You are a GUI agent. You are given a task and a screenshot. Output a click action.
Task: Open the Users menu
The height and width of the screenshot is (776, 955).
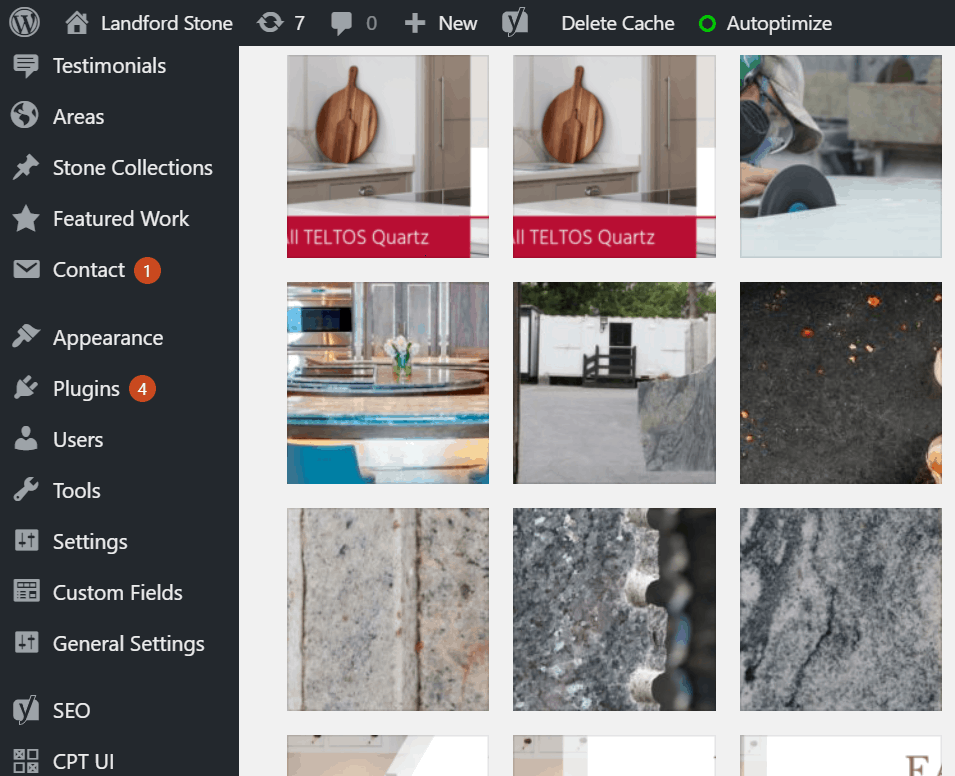point(77,440)
